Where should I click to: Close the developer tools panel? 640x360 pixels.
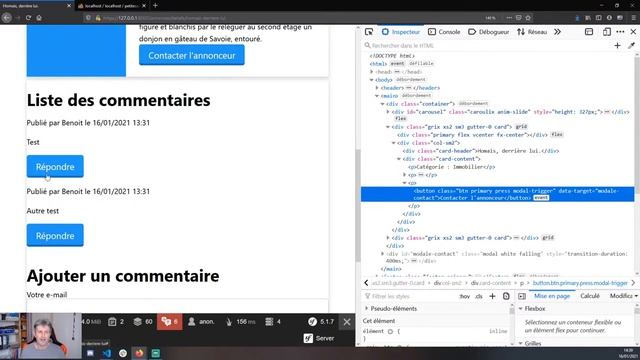coord(633,32)
